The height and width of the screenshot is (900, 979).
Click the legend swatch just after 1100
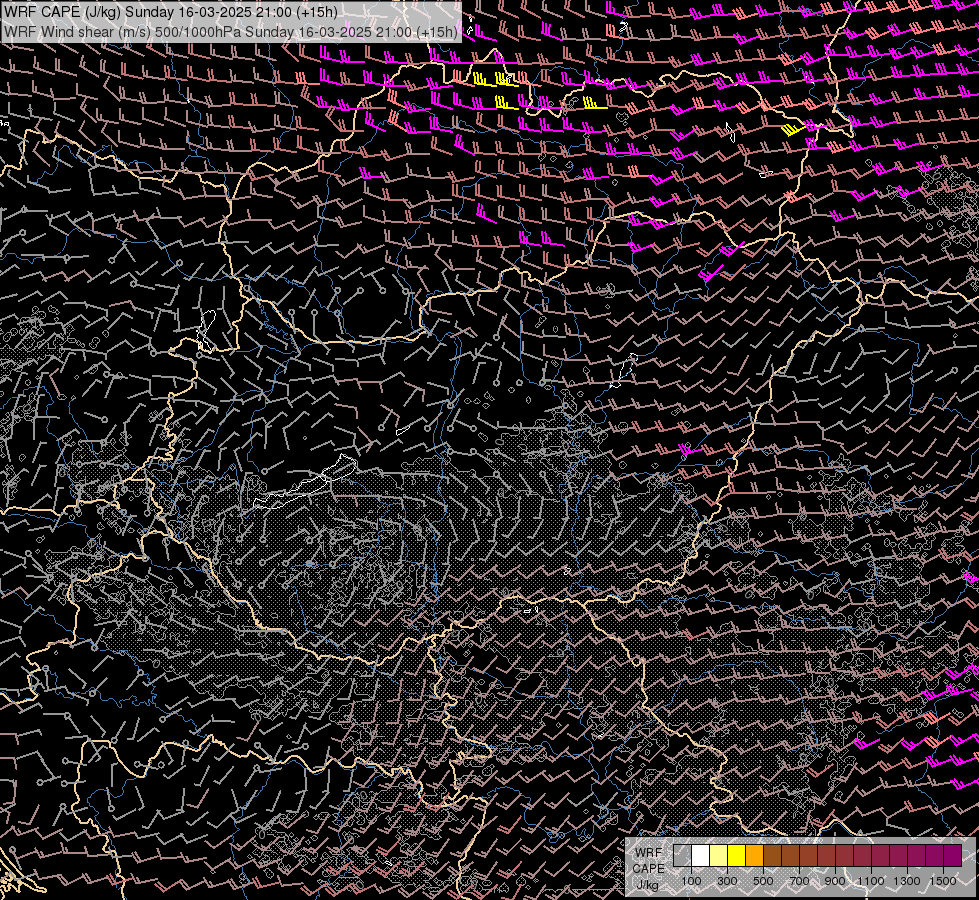(880, 856)
